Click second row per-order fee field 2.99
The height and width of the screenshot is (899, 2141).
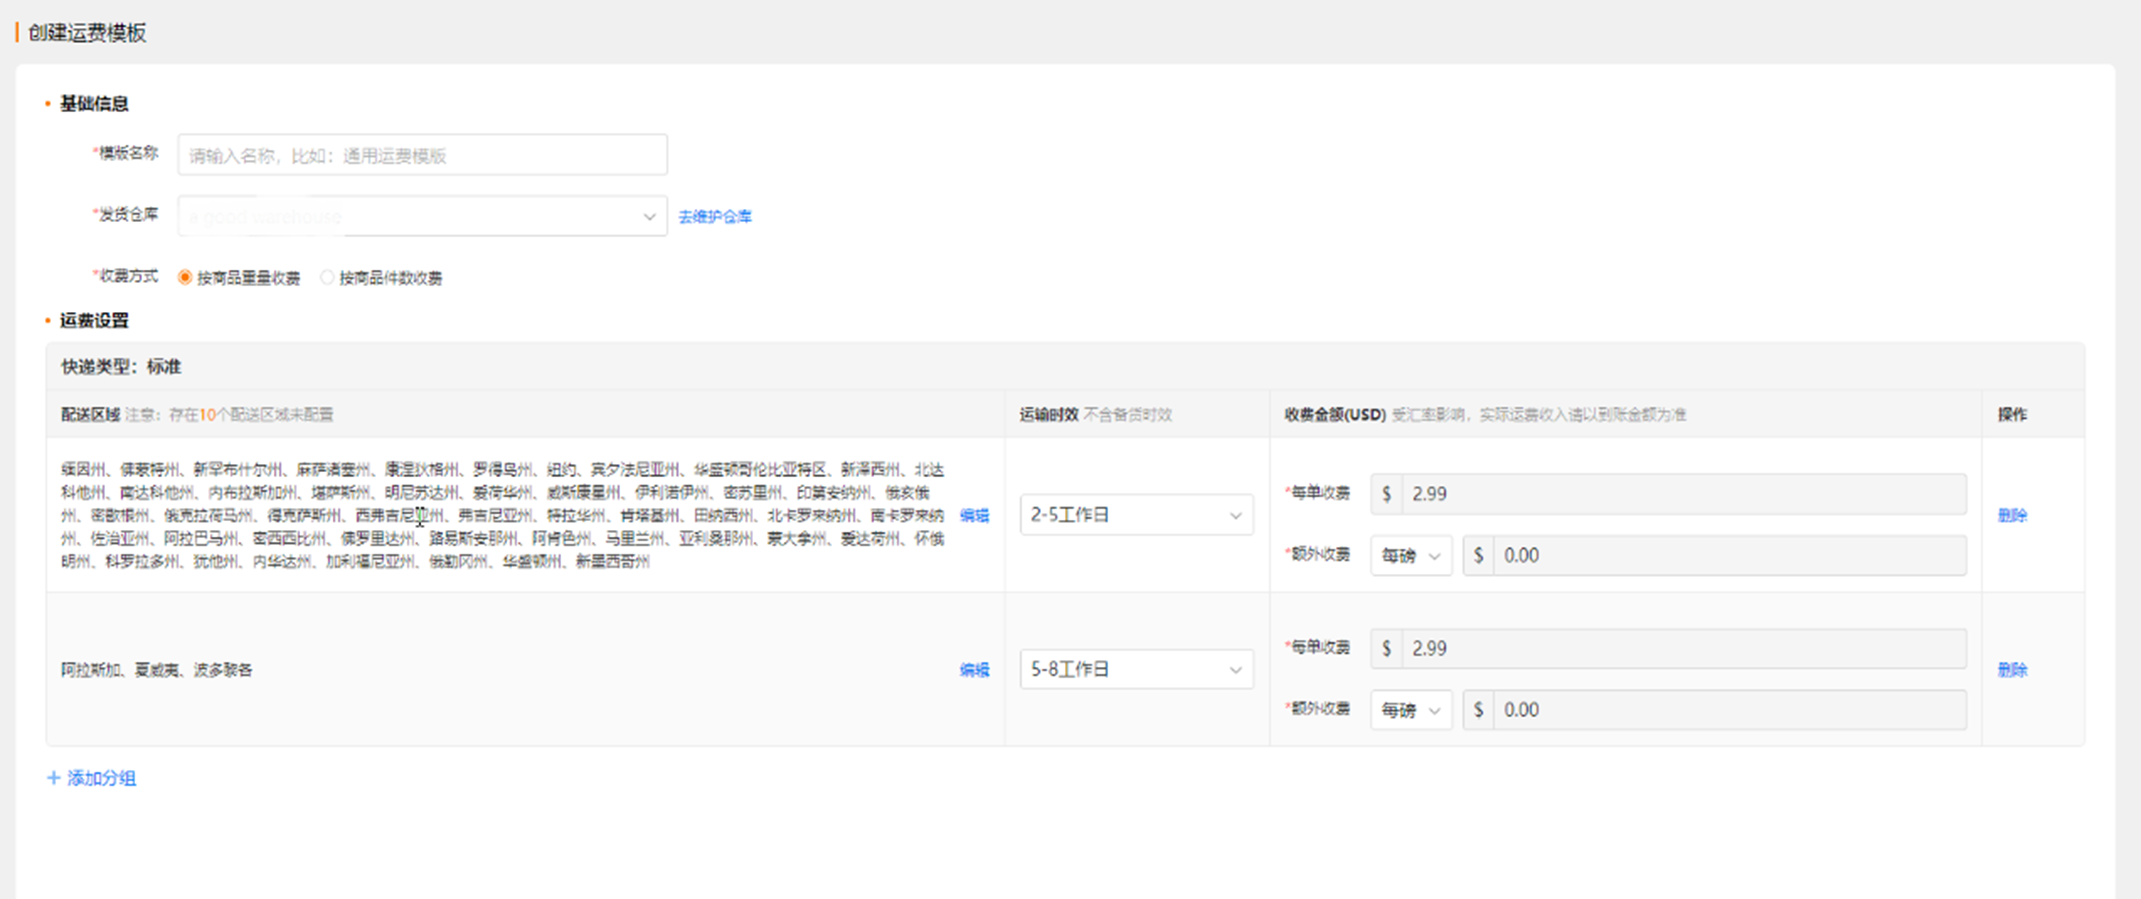(1682, 648)
